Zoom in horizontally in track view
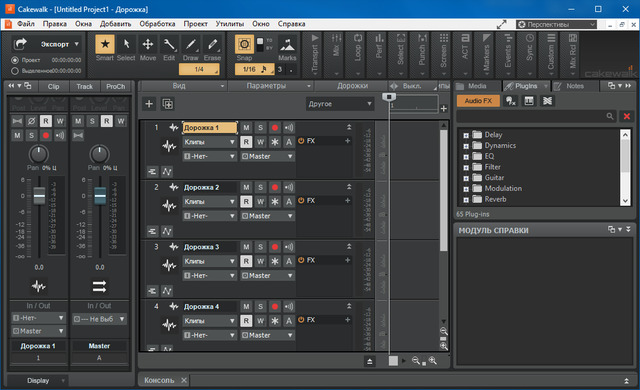The height and width of the screenshot is (390, 640). coord(433,361)
